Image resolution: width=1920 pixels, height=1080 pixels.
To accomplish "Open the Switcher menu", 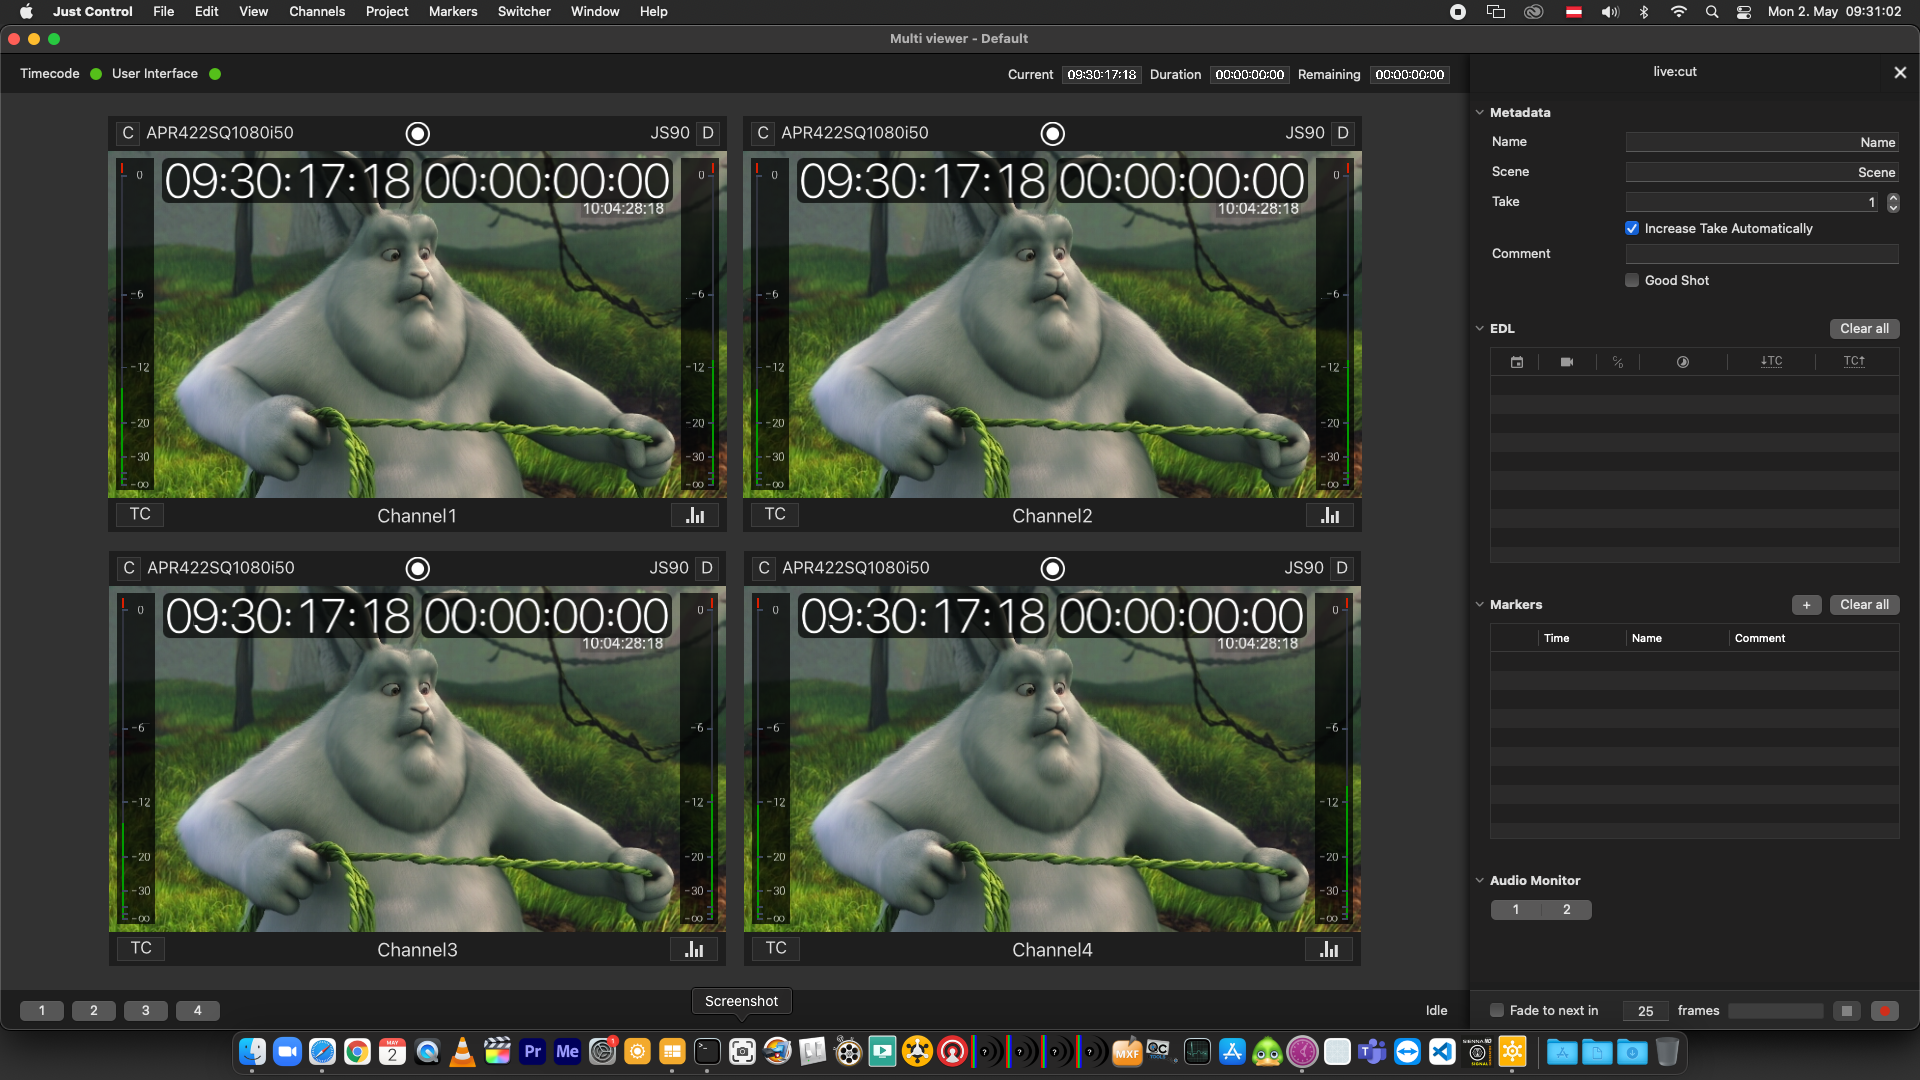I will pyautogui.click(x=524, y=12).
